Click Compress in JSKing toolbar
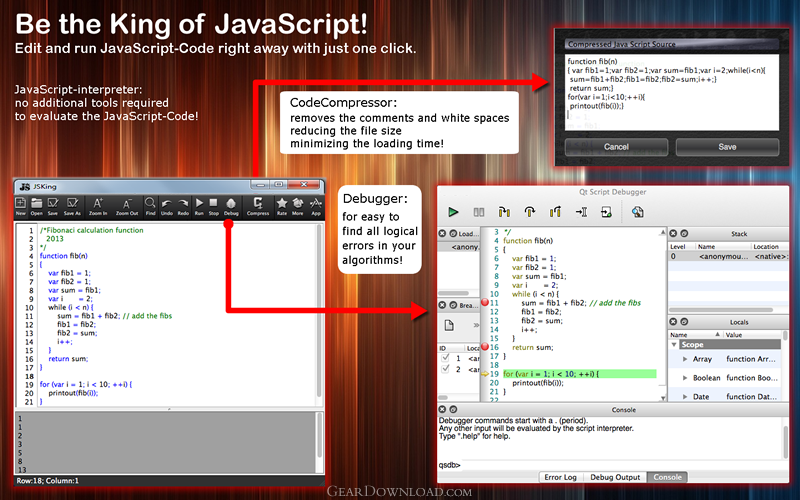The width and height of the screenshot is (800, 500). coord(258,206)
